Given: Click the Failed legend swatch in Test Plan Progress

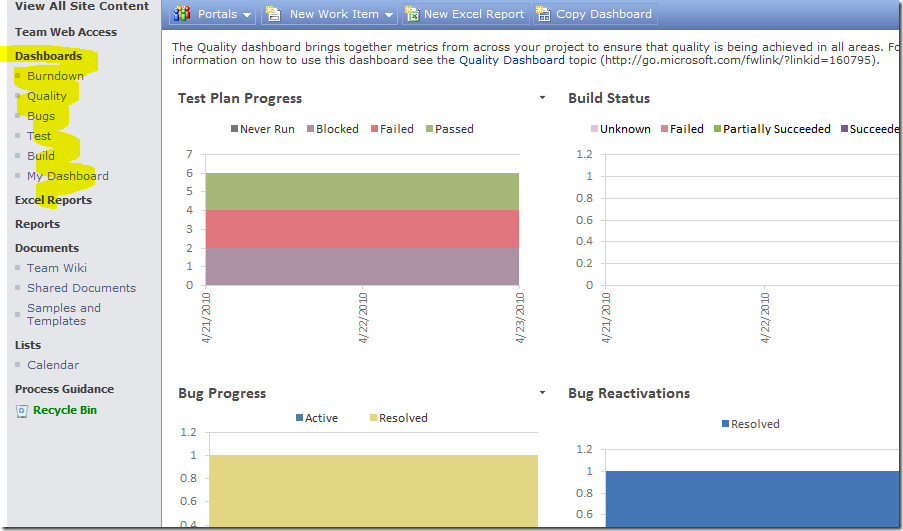Looking at the screenshot, I should (x=374, y=128).
